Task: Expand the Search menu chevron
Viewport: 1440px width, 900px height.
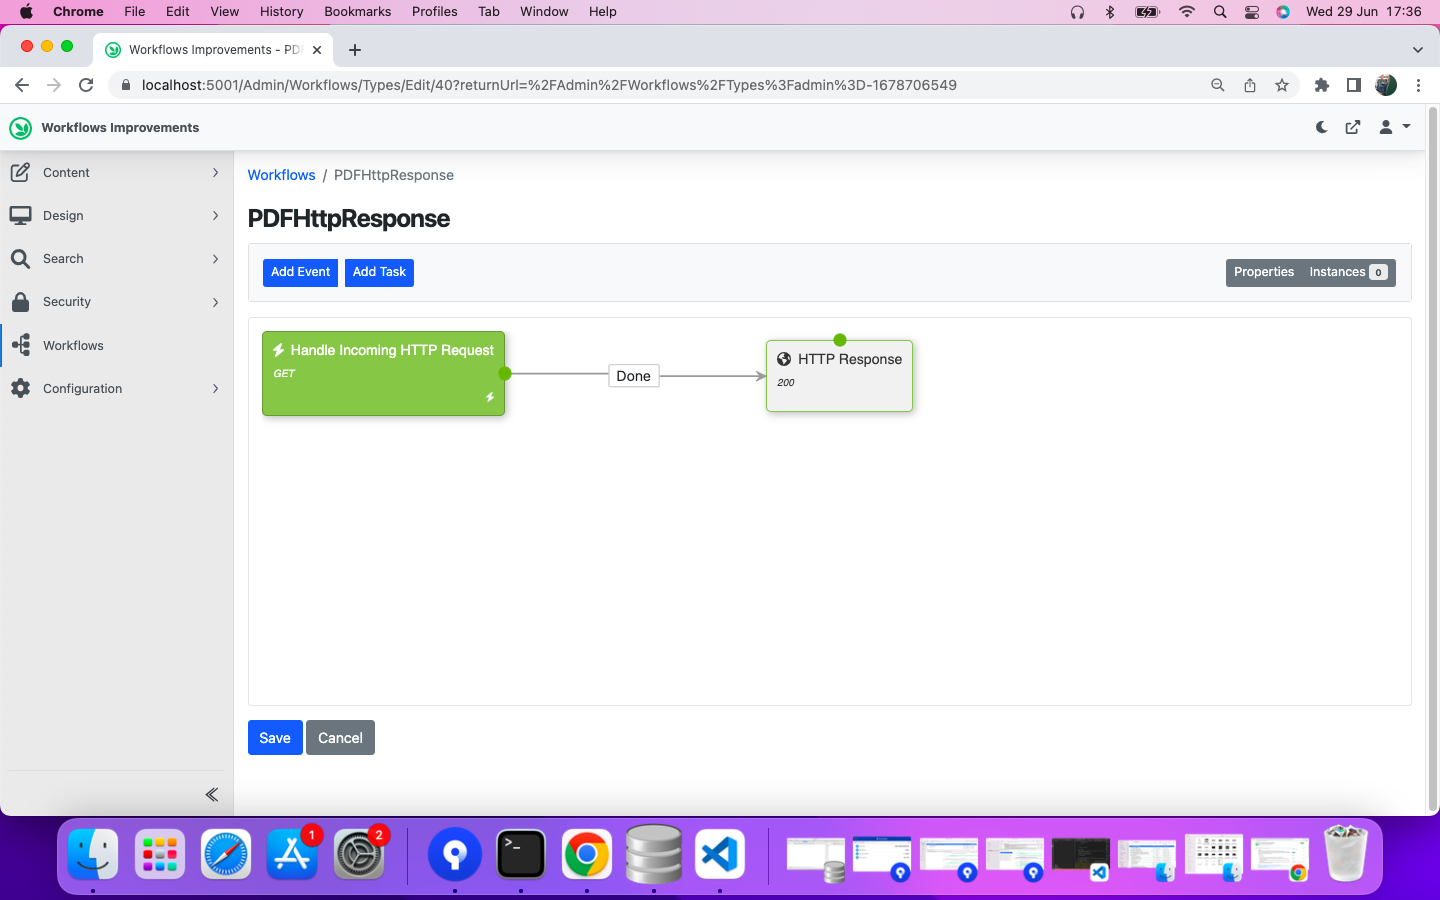Action: [x=216, y=259]
